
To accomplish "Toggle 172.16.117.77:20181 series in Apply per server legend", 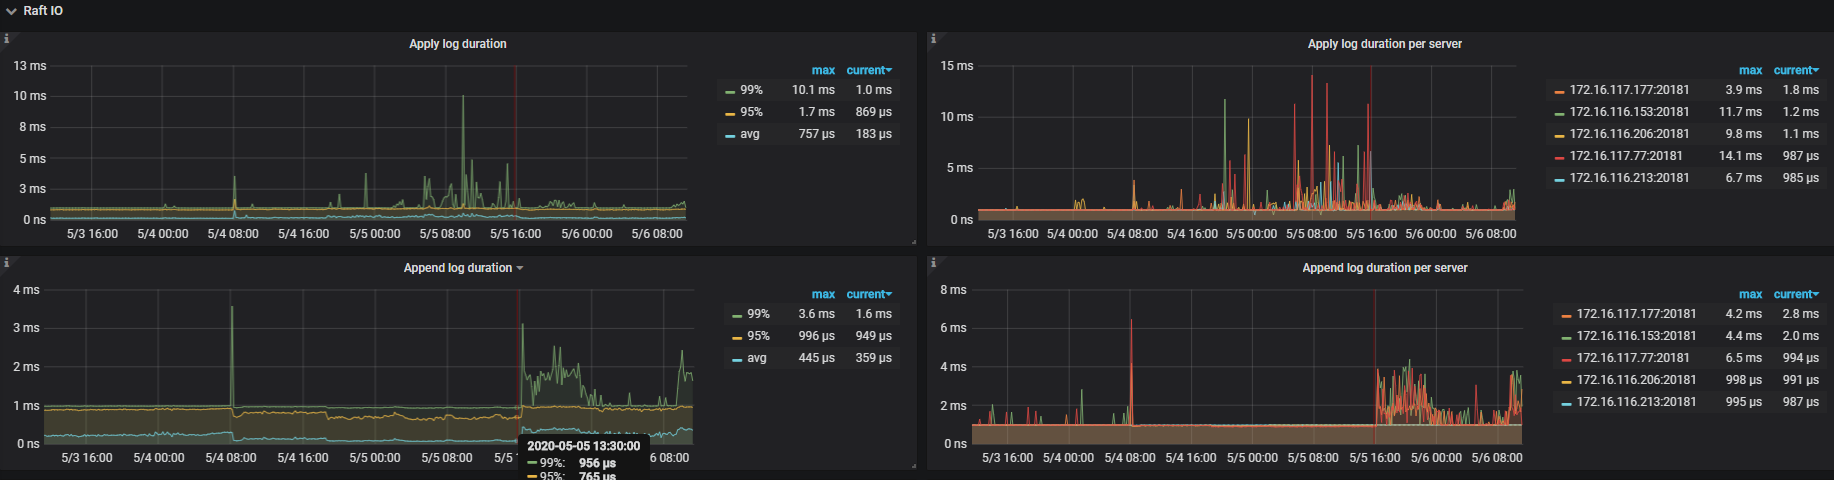I will 1625,156.
